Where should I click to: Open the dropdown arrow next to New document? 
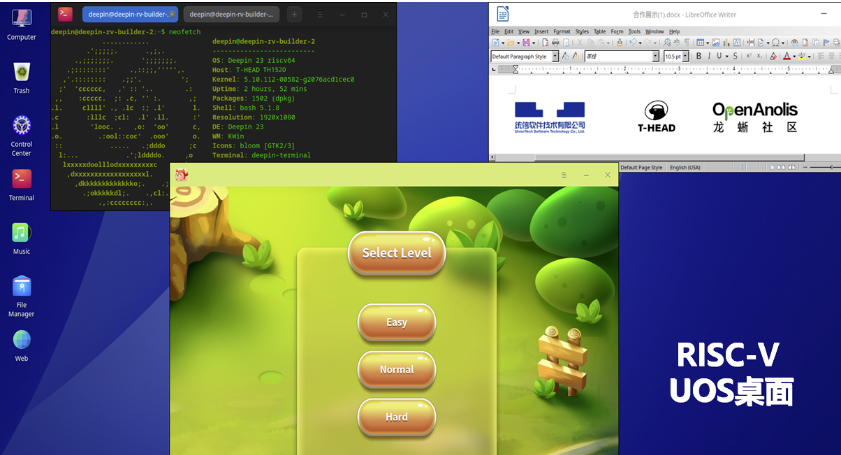point(503,43)
